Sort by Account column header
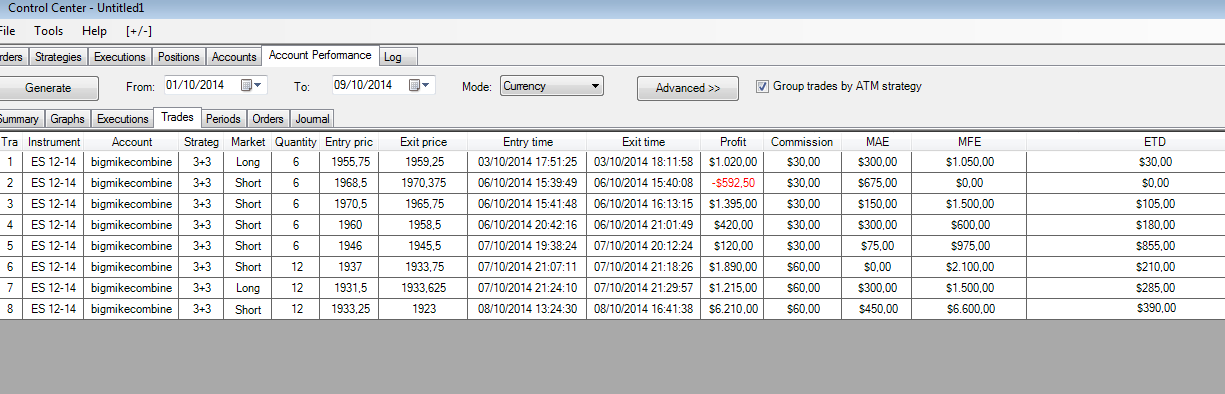 (x=132, y=142)
